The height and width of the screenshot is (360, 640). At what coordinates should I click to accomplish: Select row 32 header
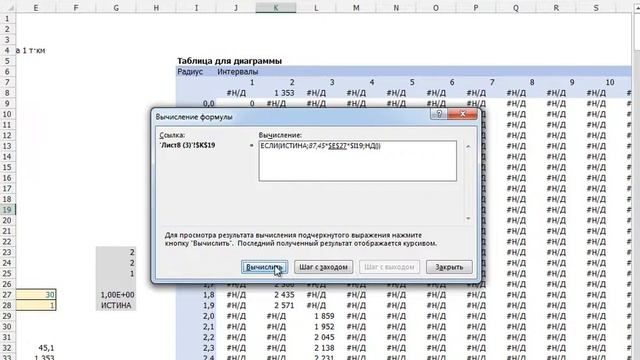(x=7, y=348)
